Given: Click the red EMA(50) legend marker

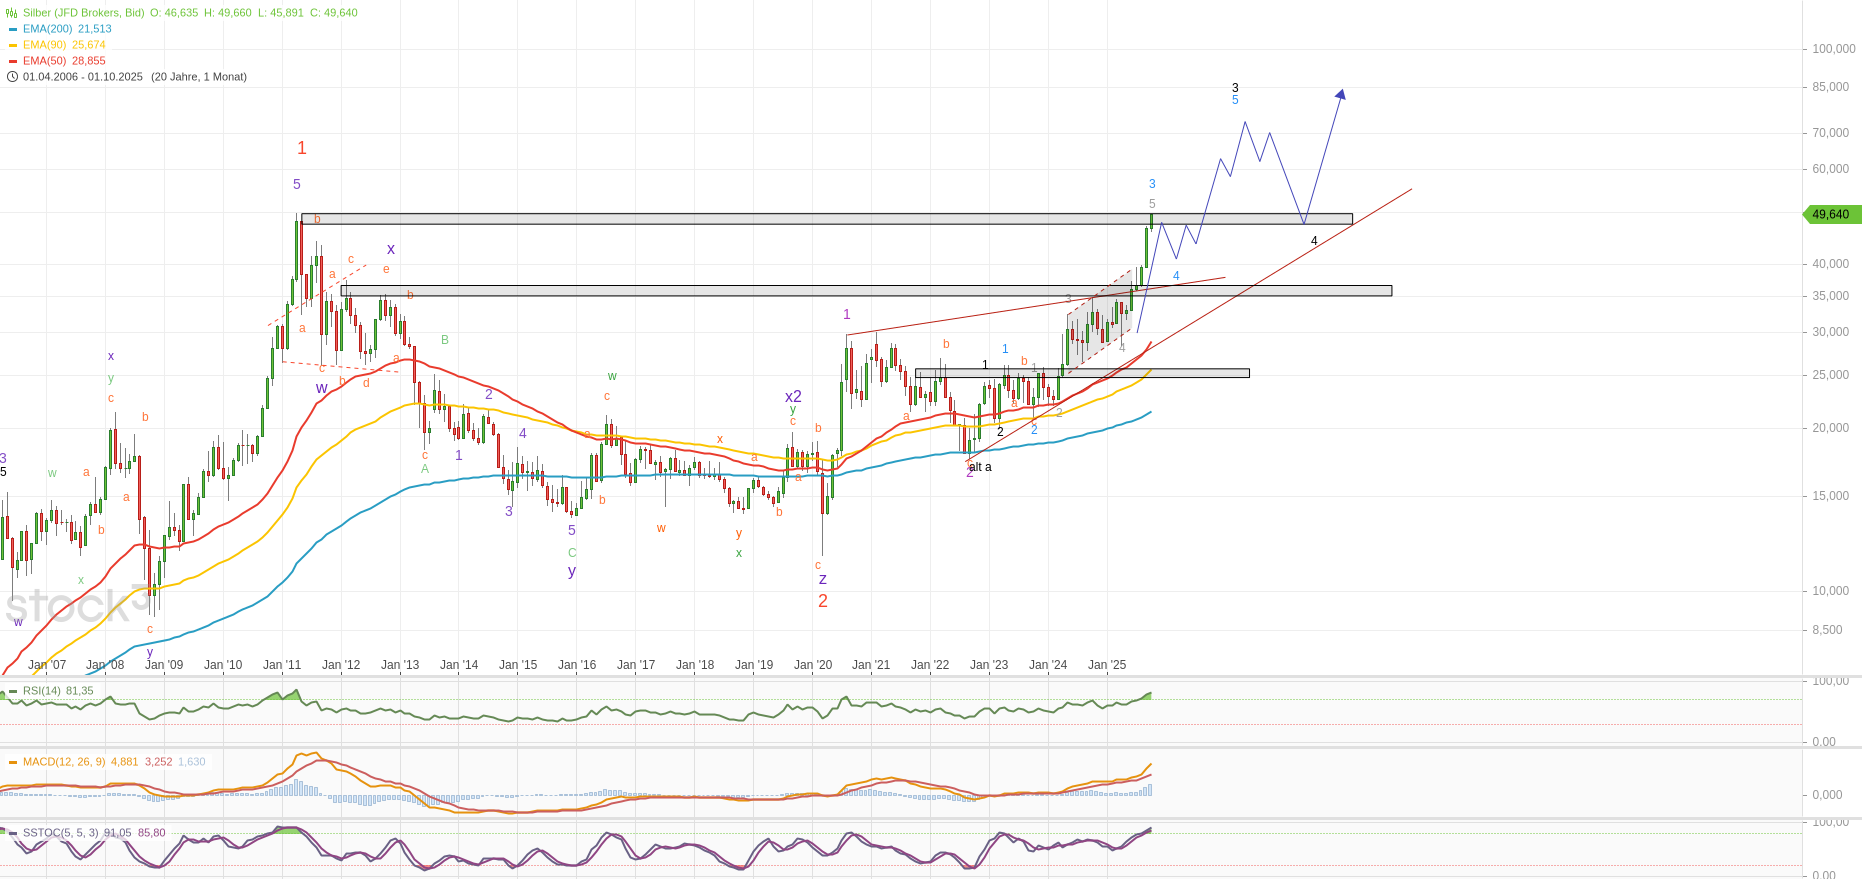Looking at the screenshot, I should pyautogui.click(x=13, y=61).
